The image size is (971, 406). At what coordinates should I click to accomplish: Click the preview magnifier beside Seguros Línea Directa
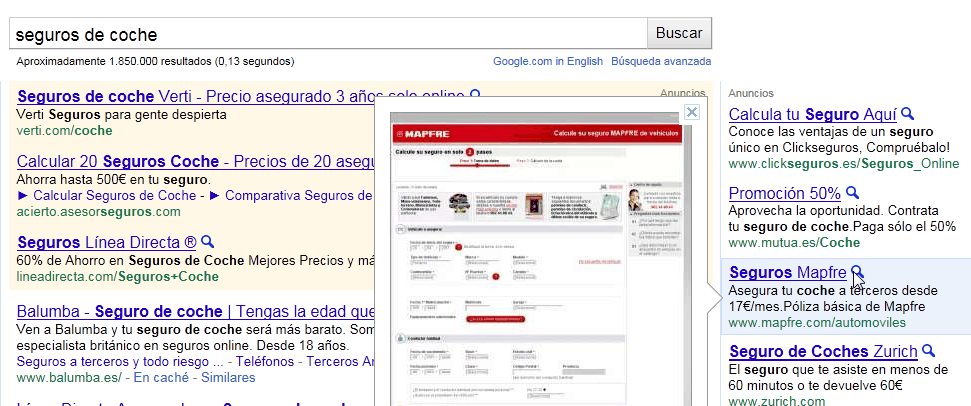tap(208, 241)
